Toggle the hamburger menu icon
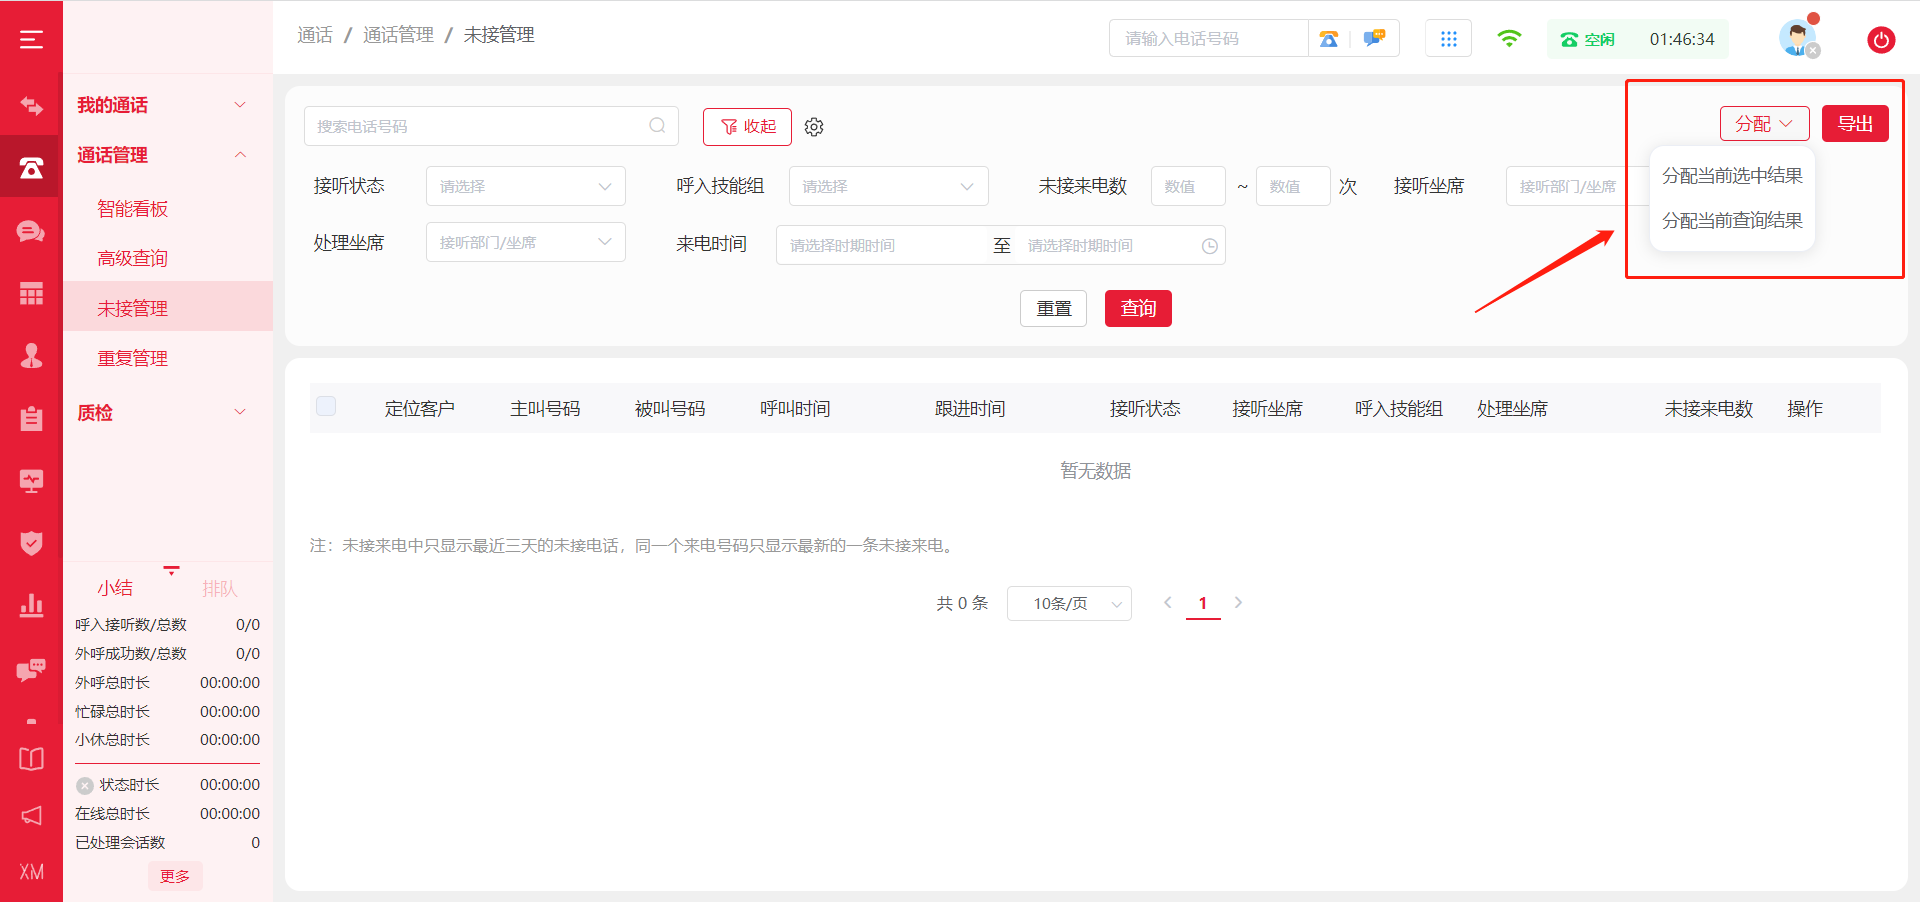This screenshot has height=902, width=1920. tap(31, 39)
